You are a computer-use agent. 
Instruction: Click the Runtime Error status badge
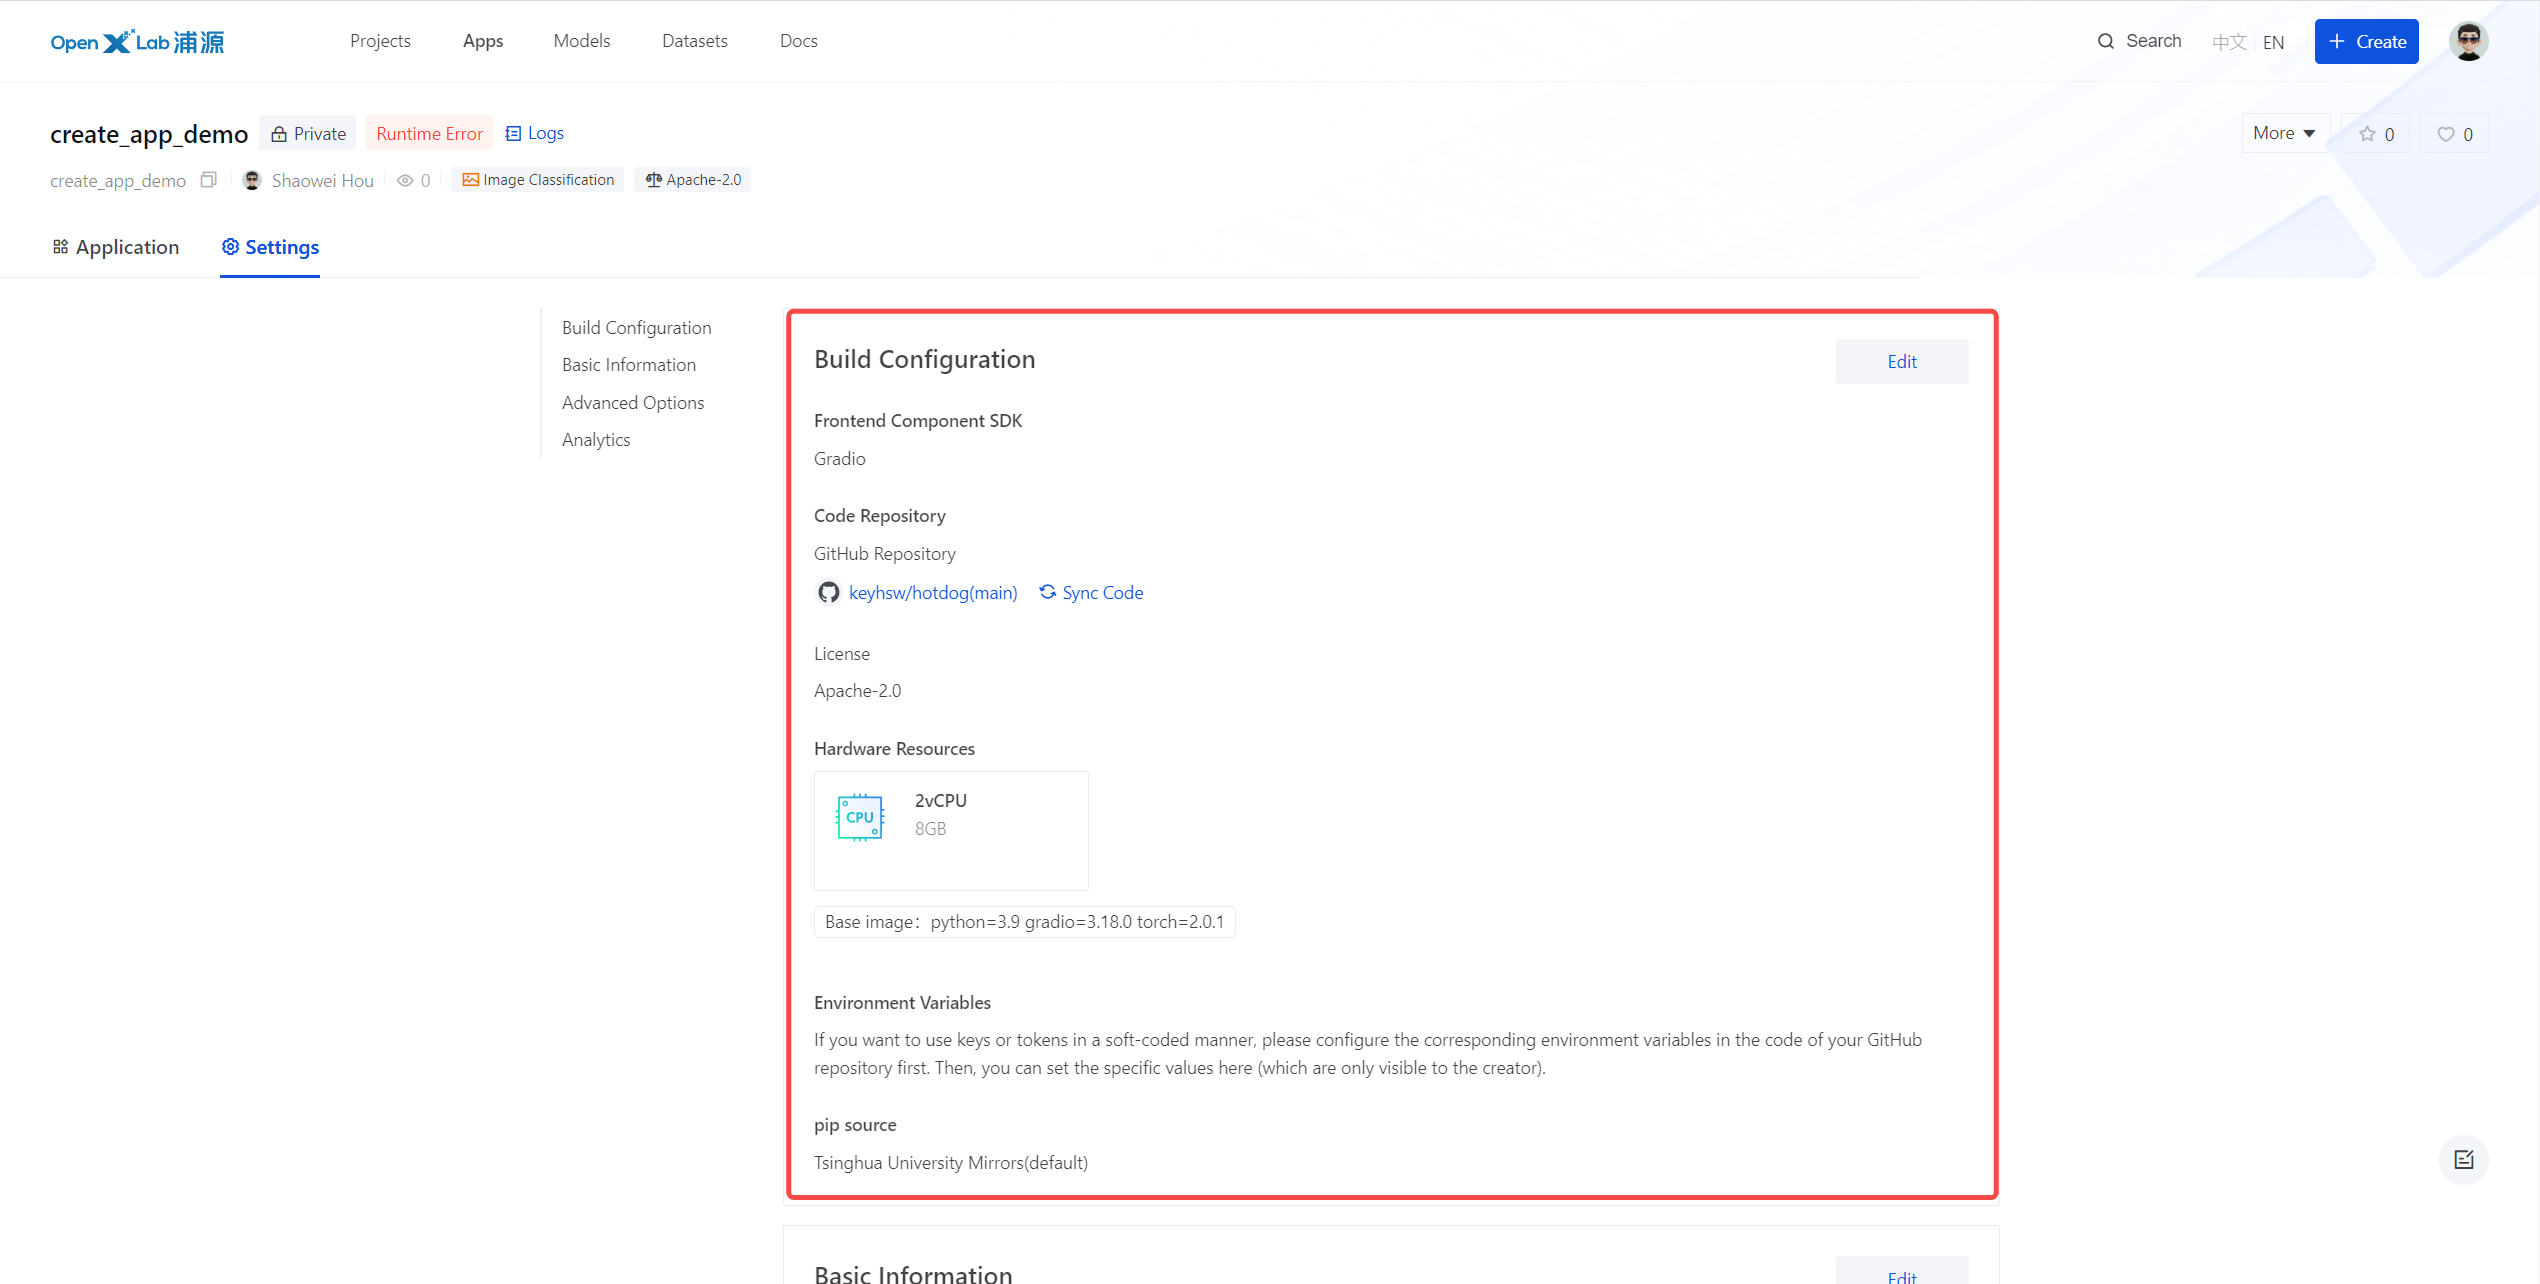429,133
